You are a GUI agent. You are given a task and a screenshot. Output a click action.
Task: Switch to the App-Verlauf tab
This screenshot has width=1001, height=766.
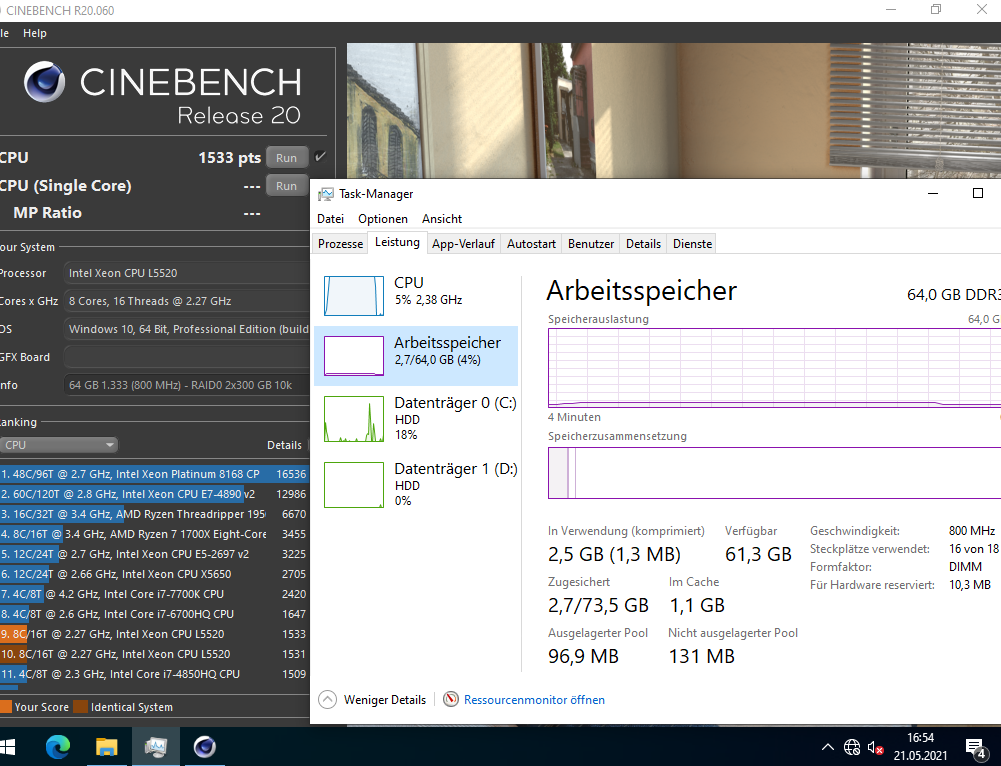point(463,244)
